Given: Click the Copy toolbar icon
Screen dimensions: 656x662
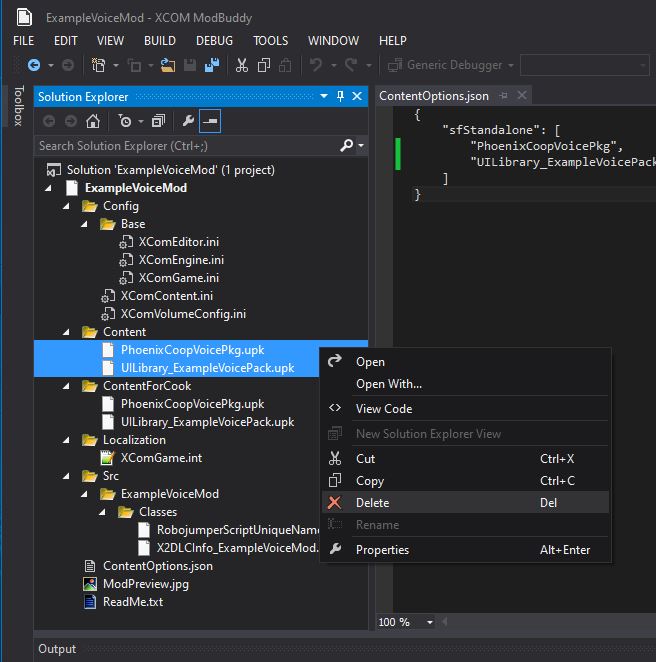Looking at the screenshot, I should 264,65.
